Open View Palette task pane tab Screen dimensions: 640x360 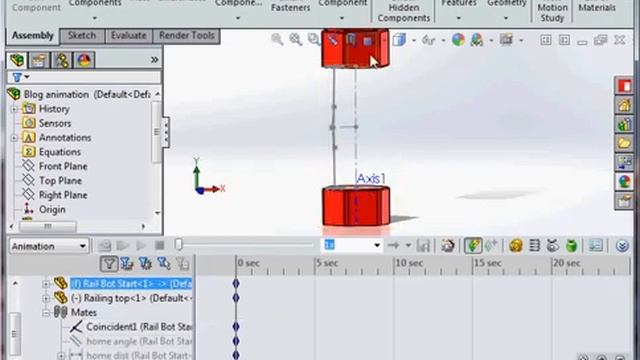(x=624, y=162)
